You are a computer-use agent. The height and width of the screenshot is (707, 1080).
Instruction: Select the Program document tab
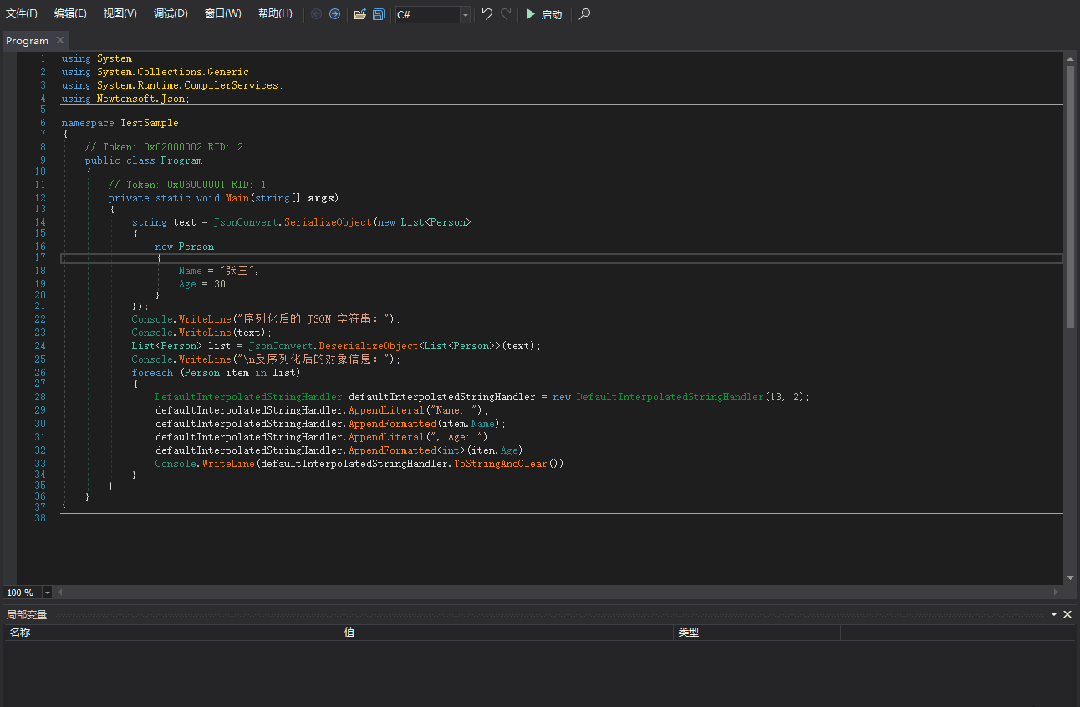point(27,41)
